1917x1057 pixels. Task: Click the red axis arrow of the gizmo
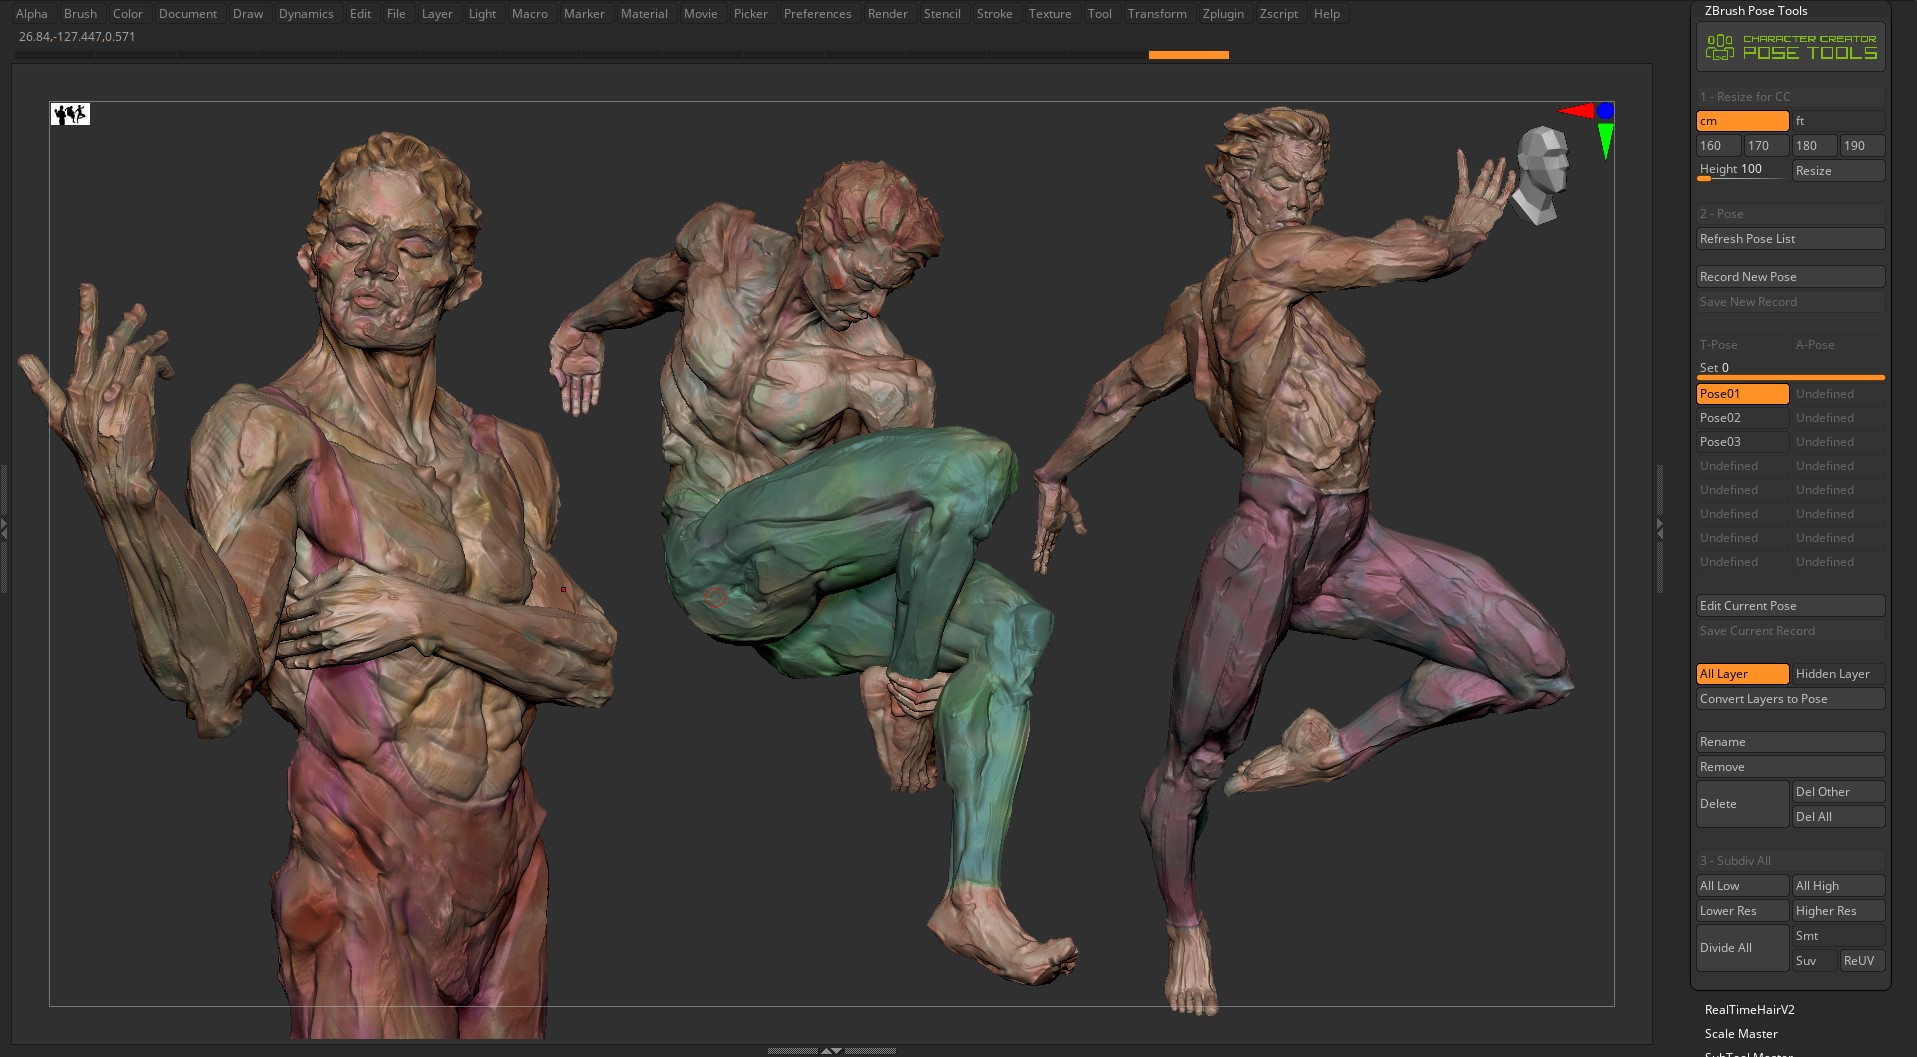(1577, 111)
